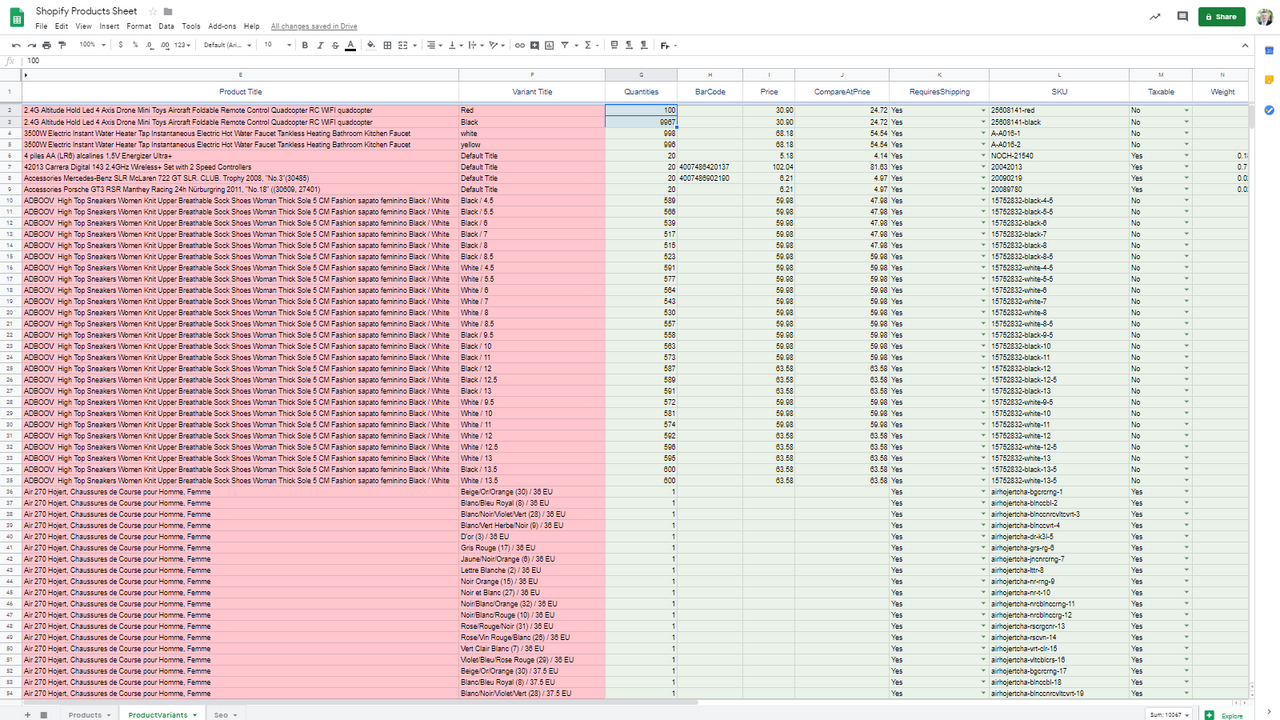Add a new sheet
This screenshot has height=720, width=1280.
pos(28,714)
